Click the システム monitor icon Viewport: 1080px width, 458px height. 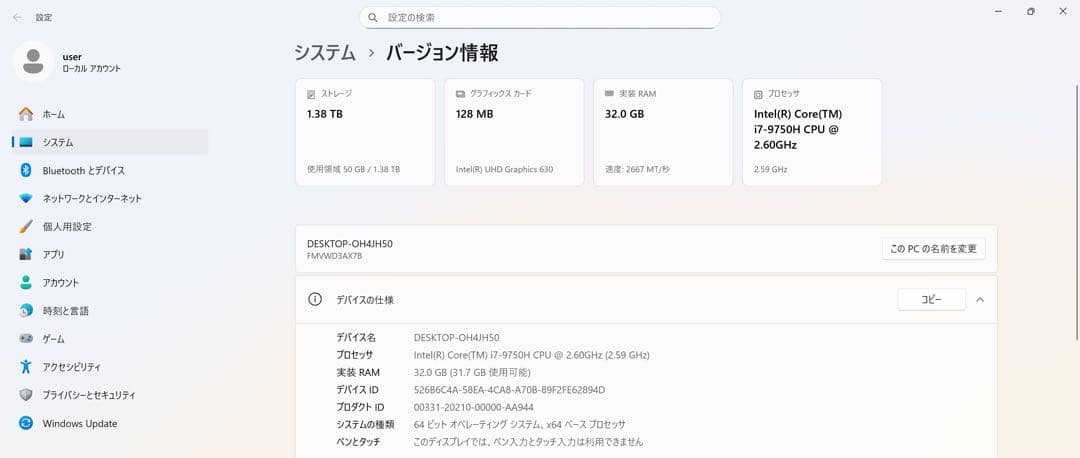(26, 143)
